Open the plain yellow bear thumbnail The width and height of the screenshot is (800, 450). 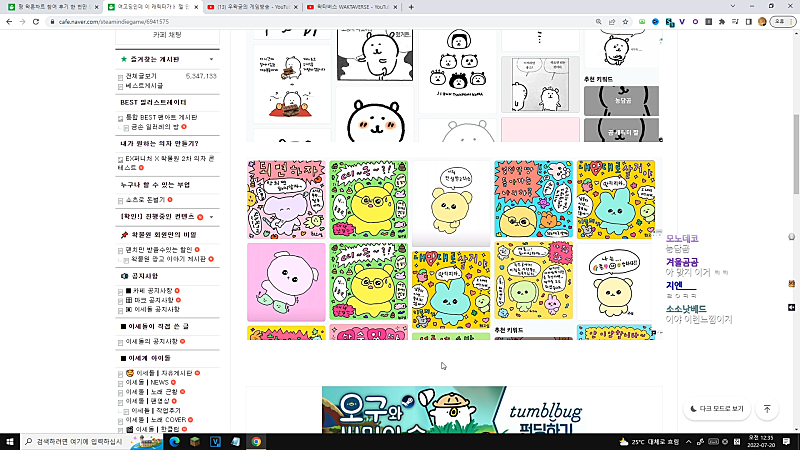coord(451,203)
